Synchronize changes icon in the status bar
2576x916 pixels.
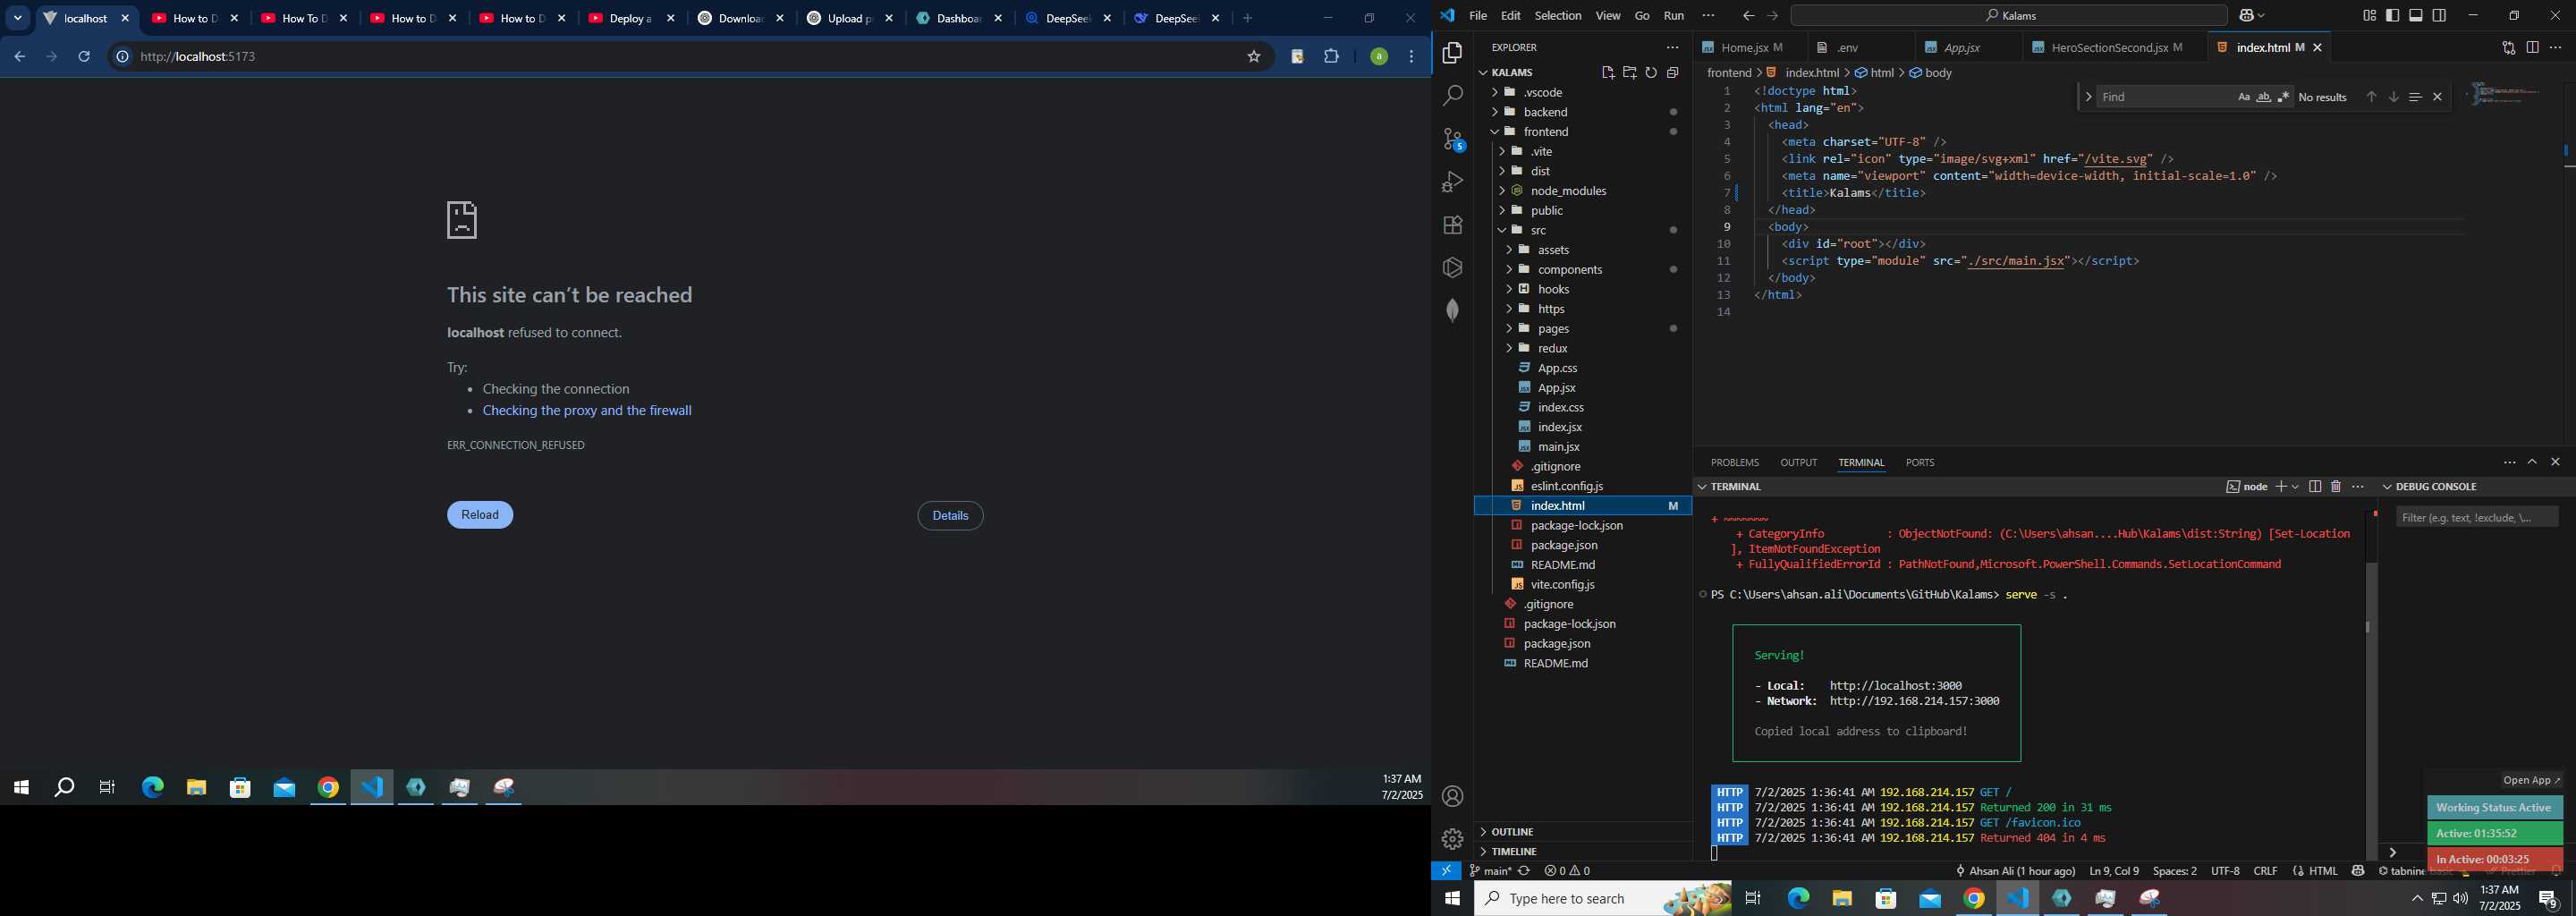tap(1524, 871)
